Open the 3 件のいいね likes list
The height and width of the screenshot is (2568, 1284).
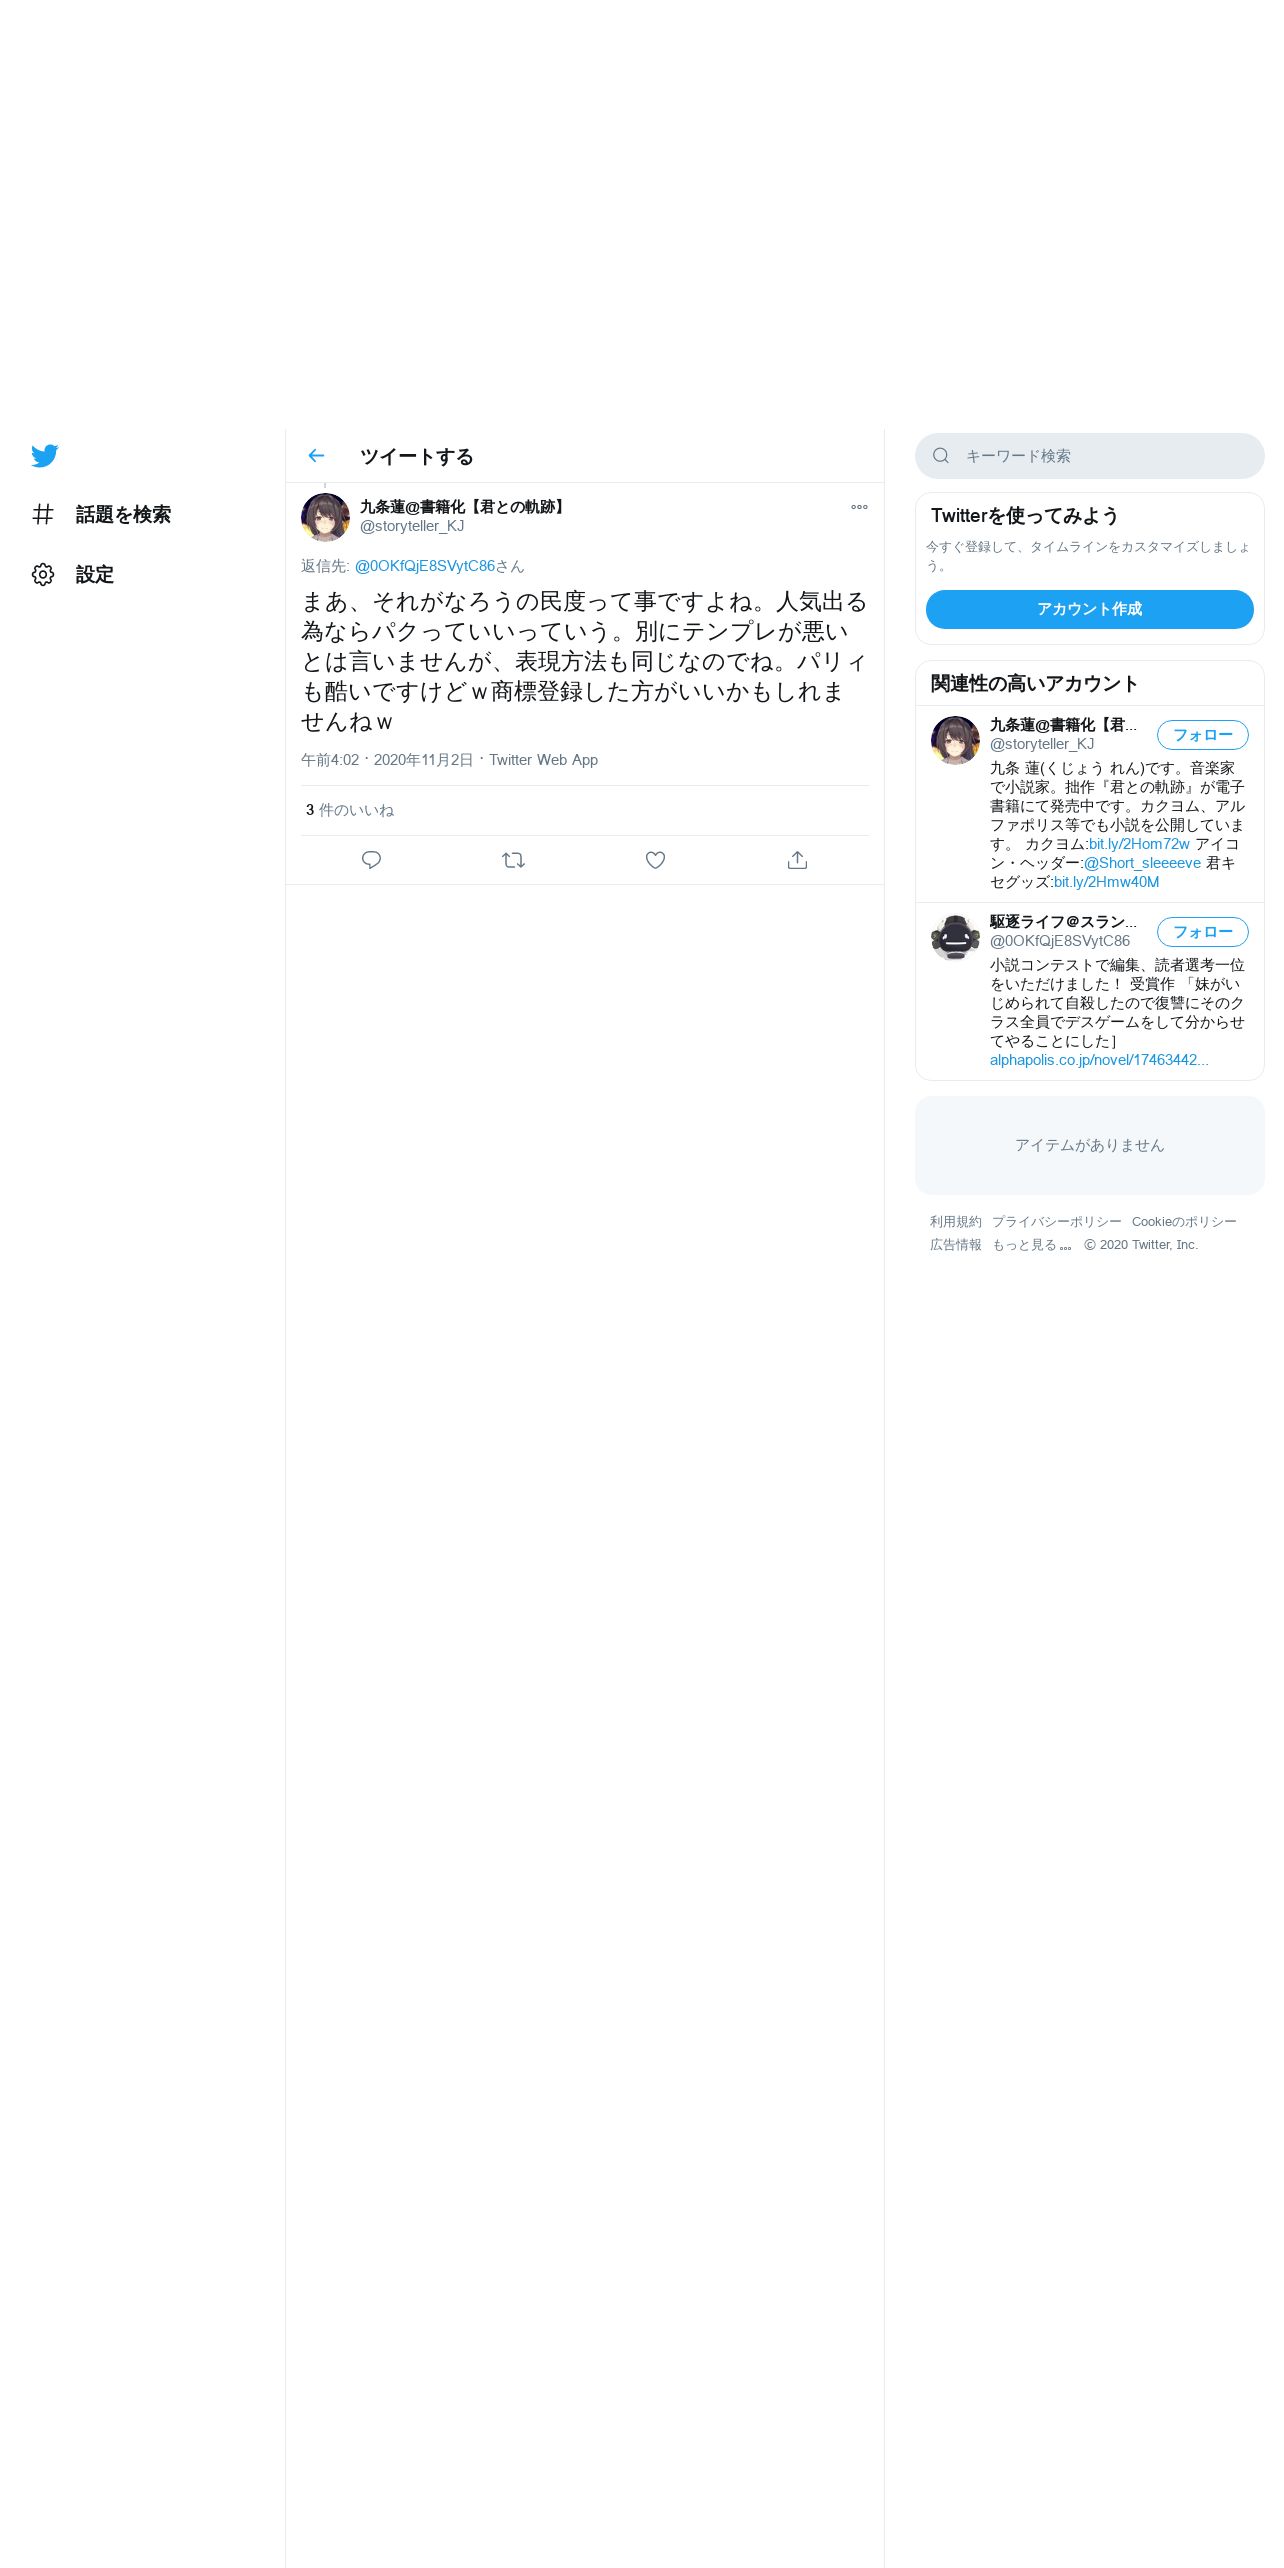click(350, 810)
